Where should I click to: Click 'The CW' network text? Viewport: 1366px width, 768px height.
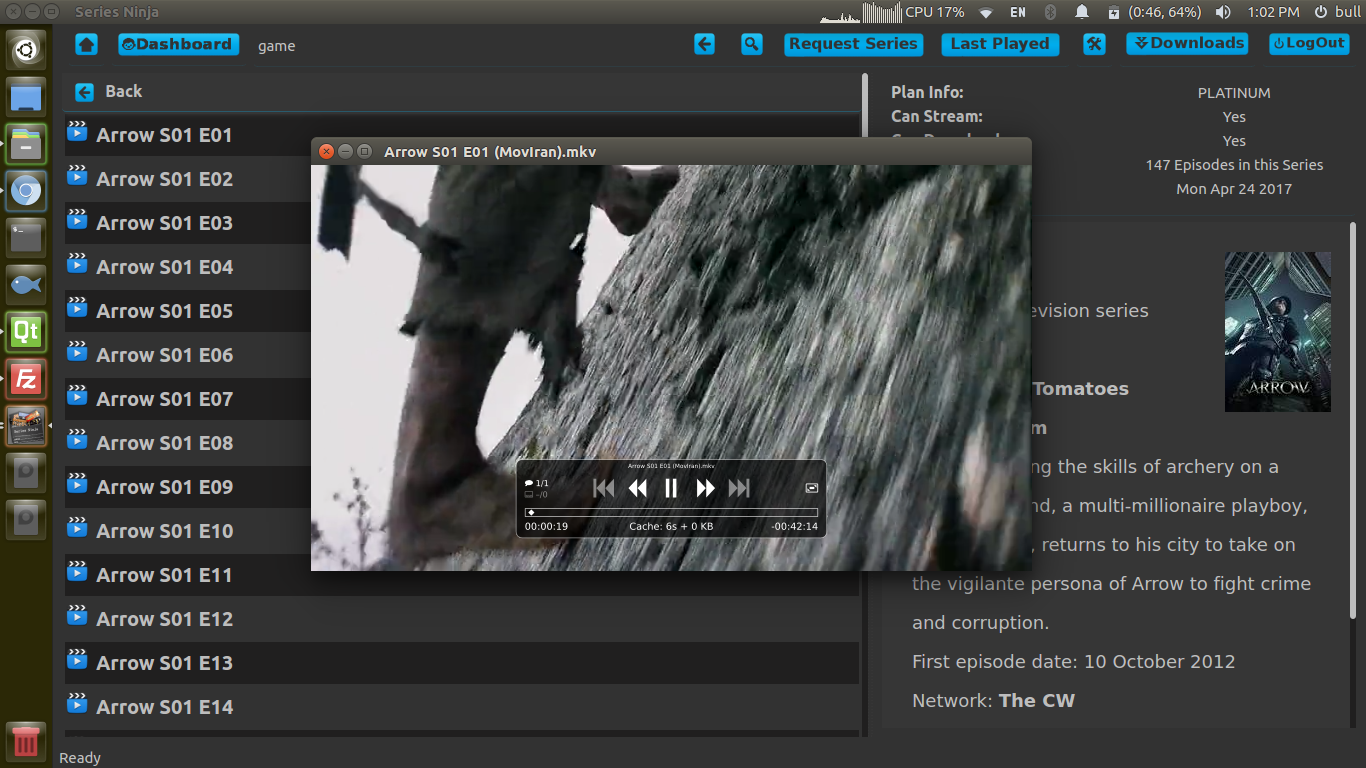[1037, 700]
